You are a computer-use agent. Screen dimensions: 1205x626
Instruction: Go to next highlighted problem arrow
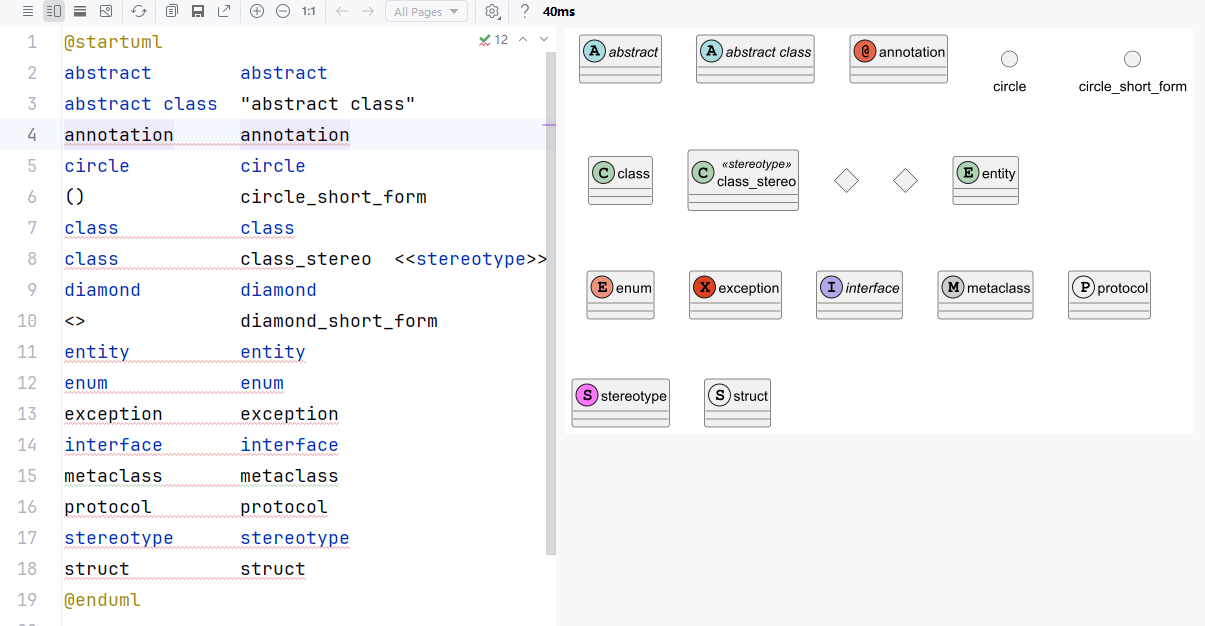click(544, 40)
